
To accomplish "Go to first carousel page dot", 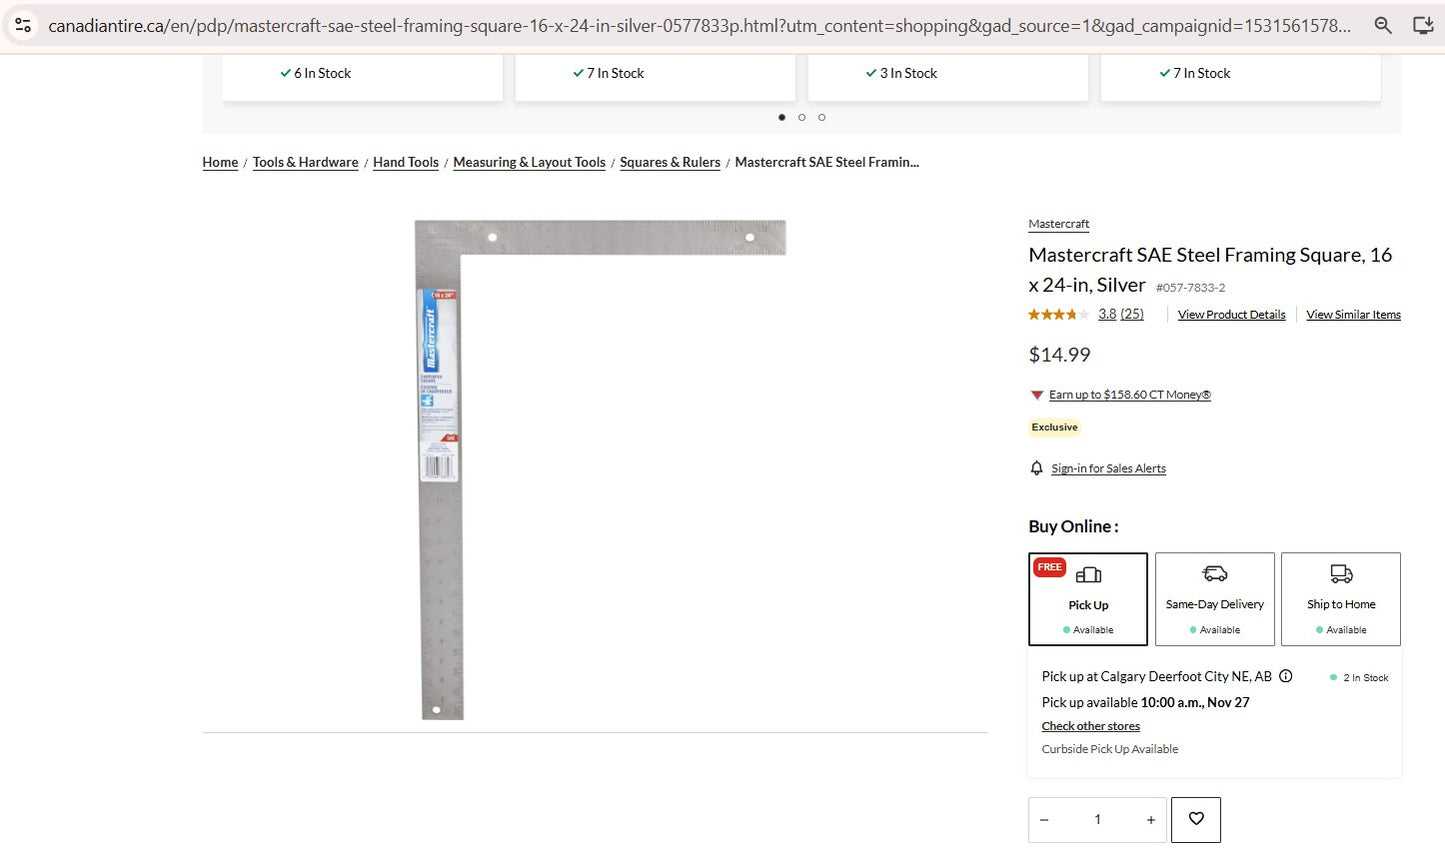I will click(782, 117).
